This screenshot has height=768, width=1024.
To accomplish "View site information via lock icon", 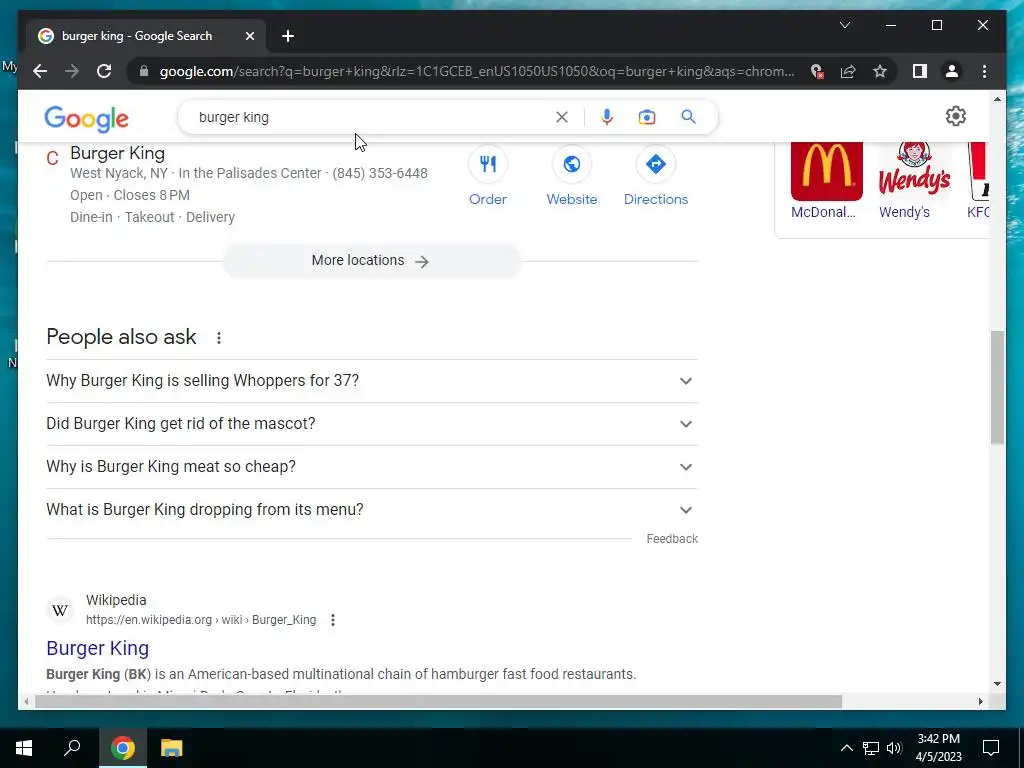I will click(144, 71).
